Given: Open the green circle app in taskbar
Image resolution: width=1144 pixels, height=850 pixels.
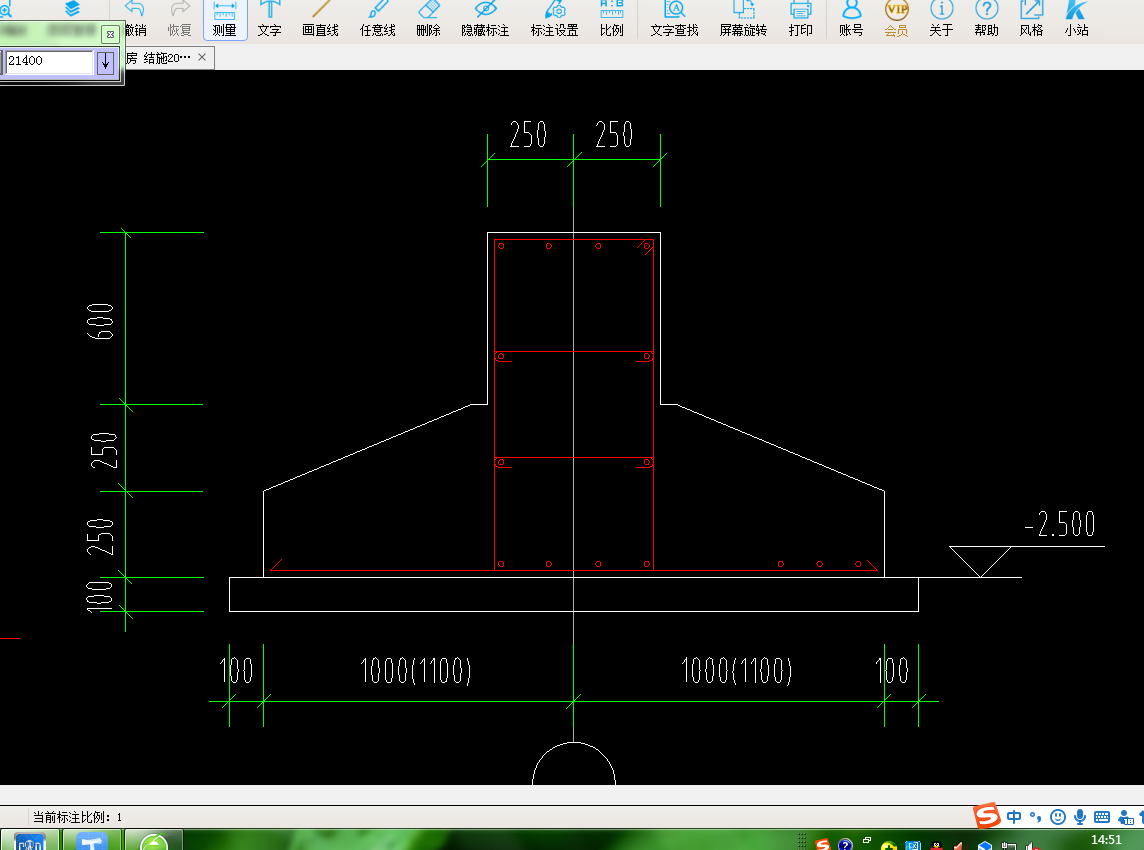Looking at the screenshot, I should pyautogui.click(x=154, y=841).
